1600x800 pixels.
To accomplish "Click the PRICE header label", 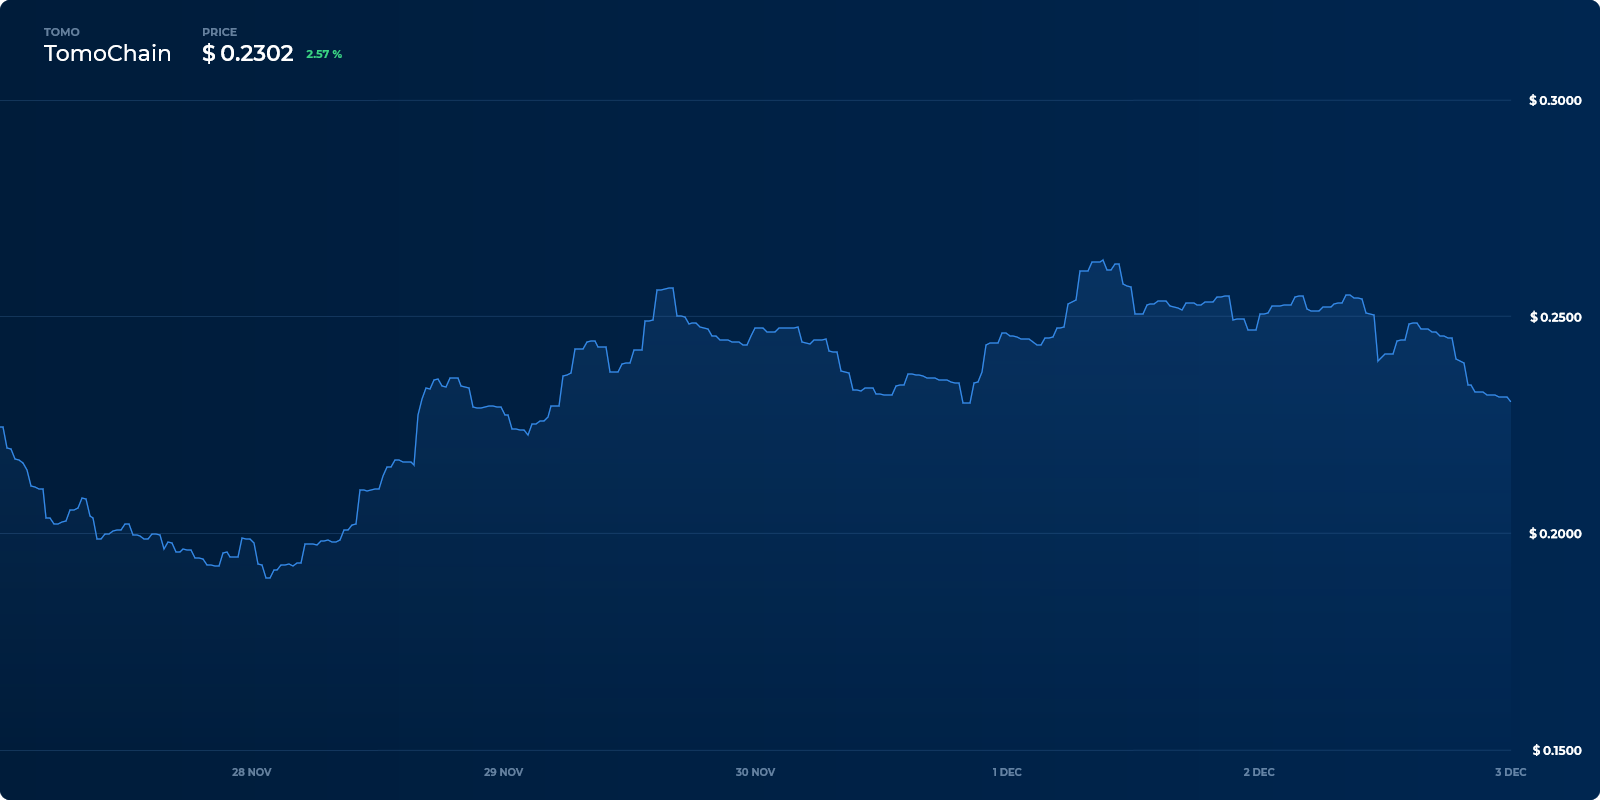I will click(x=220, y=32).
